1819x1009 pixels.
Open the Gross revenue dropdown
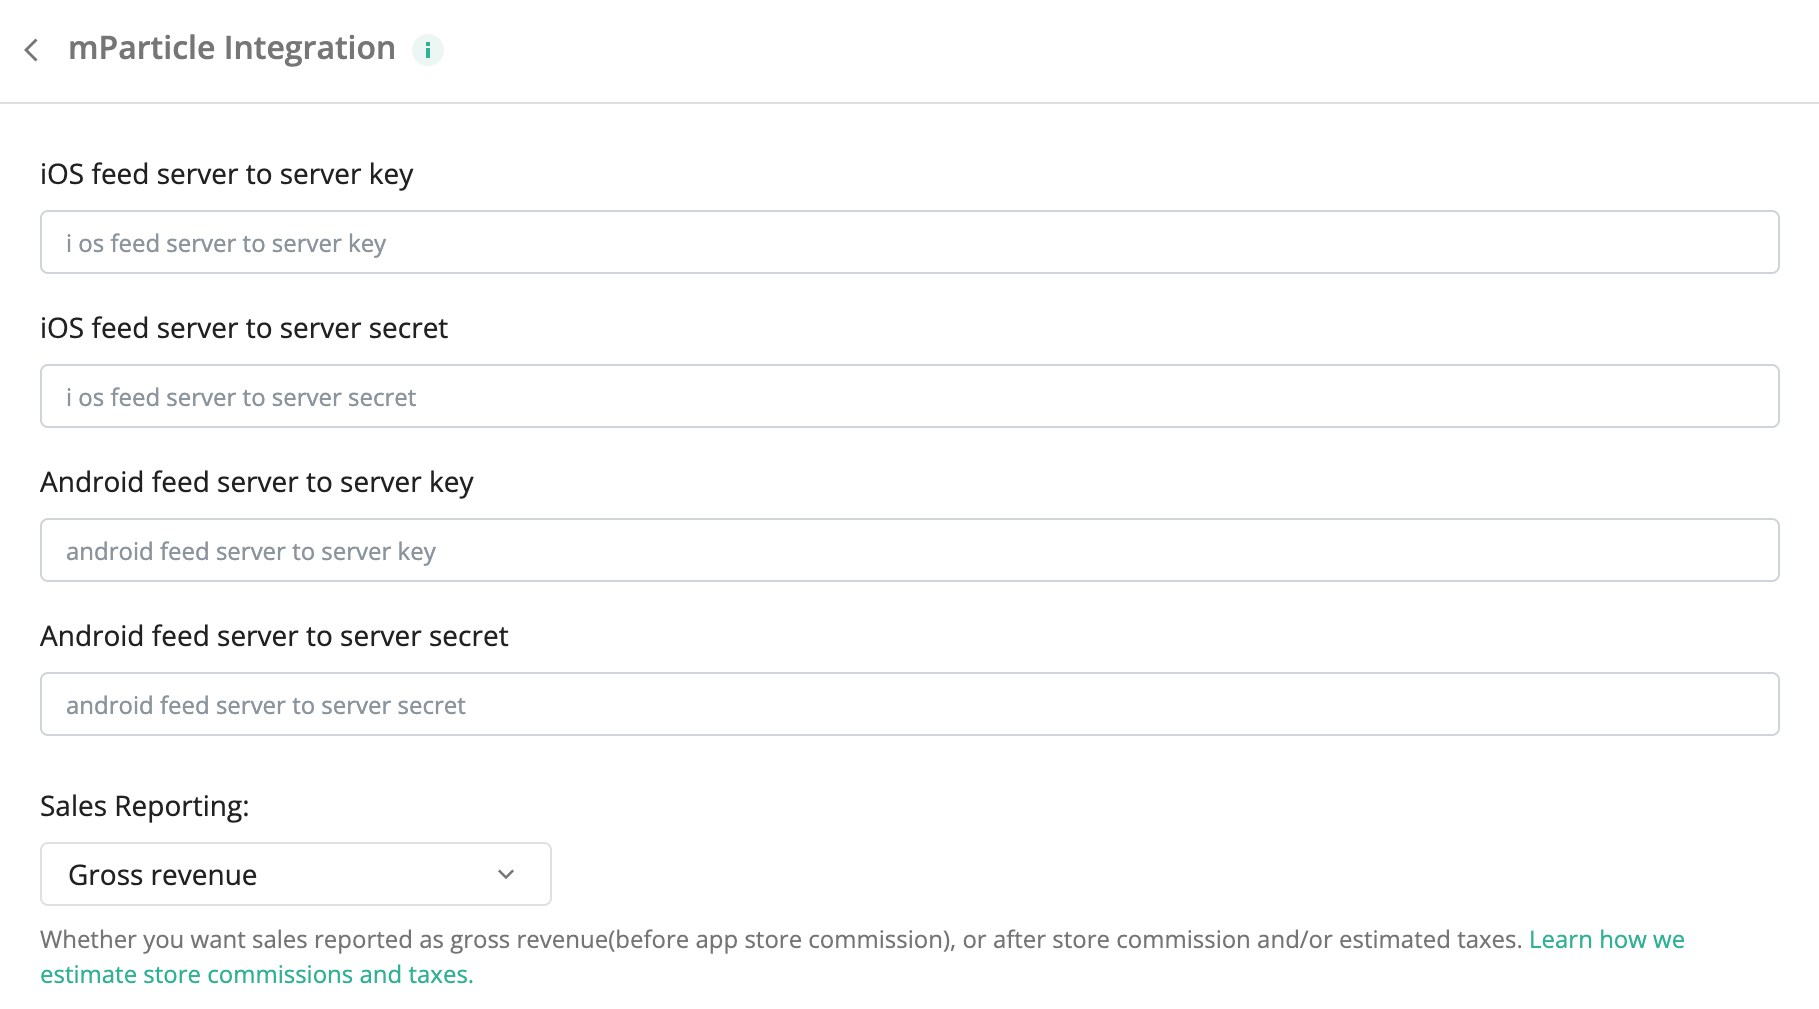(x=296, y=874)
